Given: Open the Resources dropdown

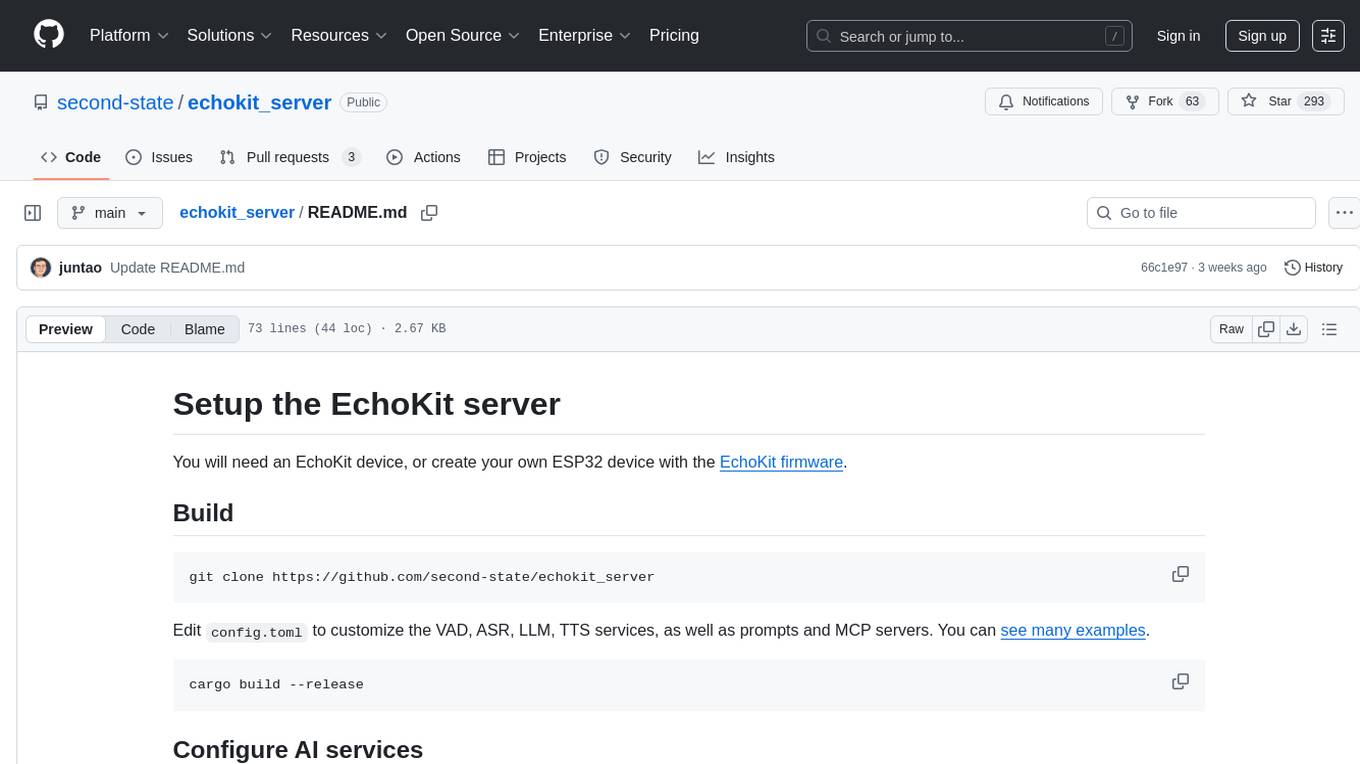Looking at the screenshot, I should [339, 35].
